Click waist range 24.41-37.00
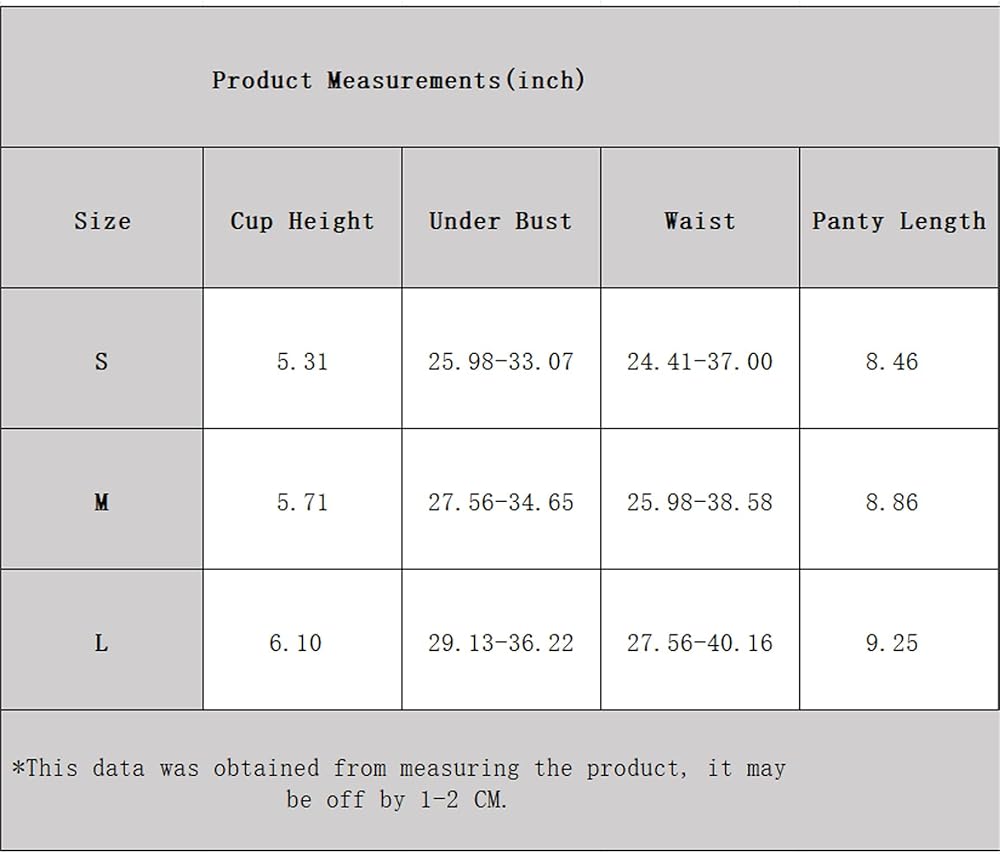This screenshot has height=855, width=1000. click(x=700, y=361)
